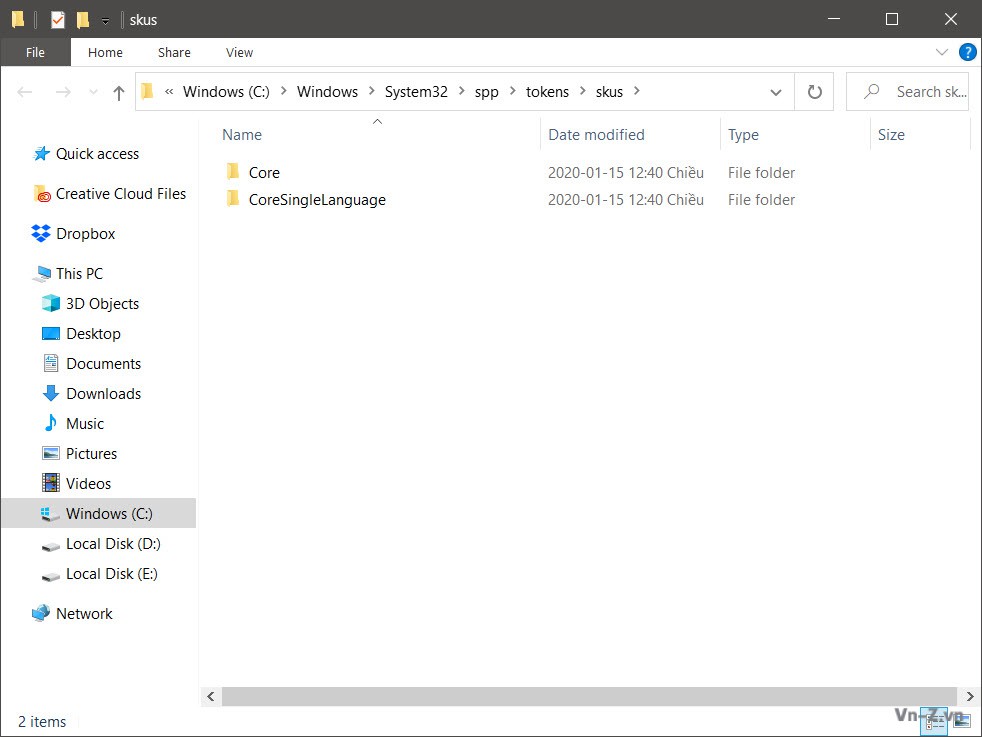The image size is (982, 737).
Task: Switch to large icons view button
Action: click(x=962, y=721)
